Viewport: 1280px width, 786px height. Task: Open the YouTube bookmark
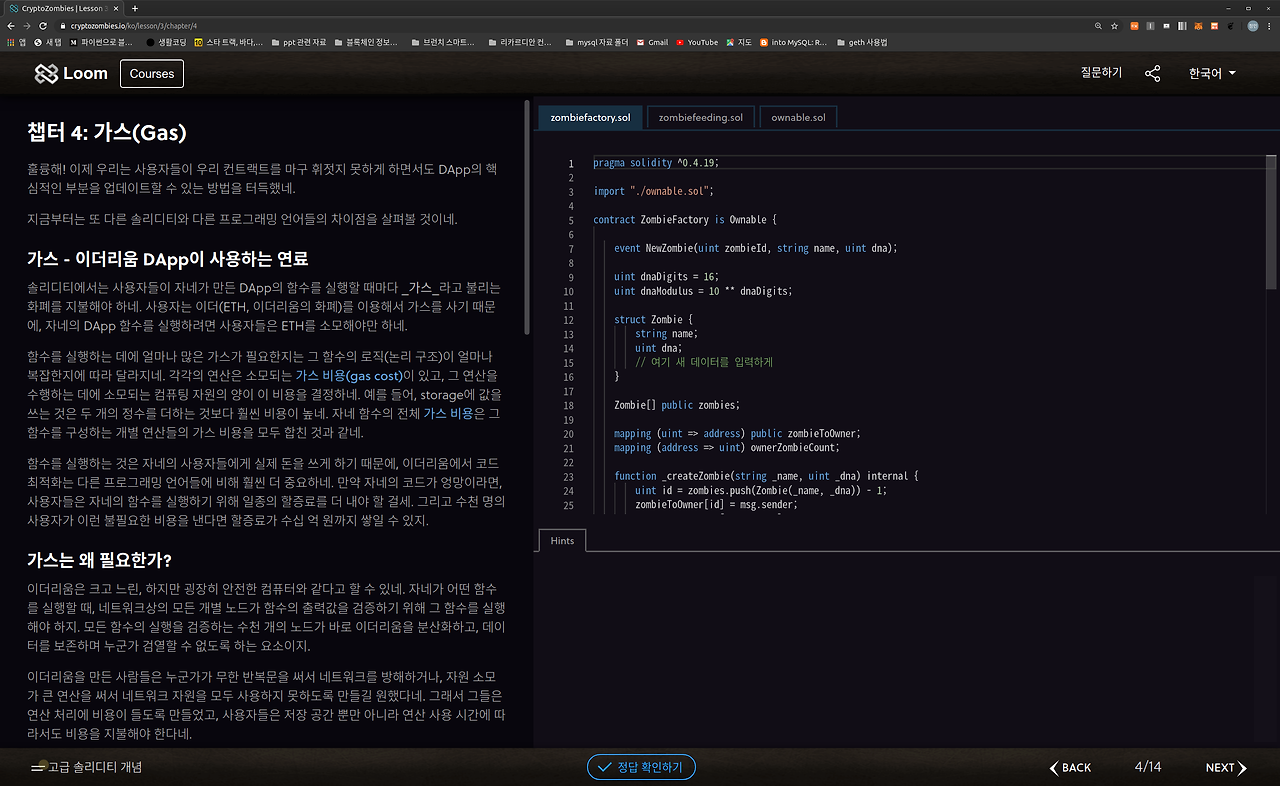pyautogui.click(x=697, y=42)
